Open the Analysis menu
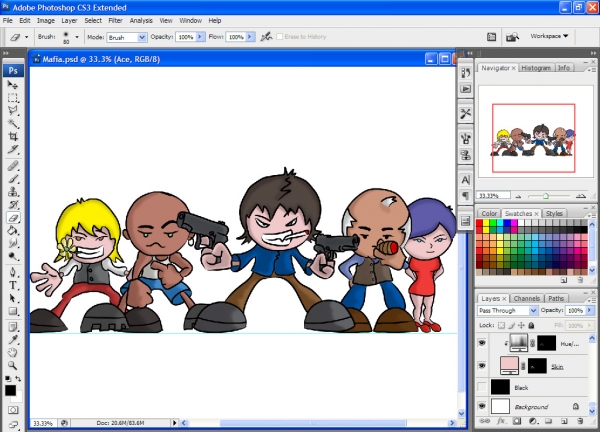Viewport: 600px width, 432px height. pos(141,21)
